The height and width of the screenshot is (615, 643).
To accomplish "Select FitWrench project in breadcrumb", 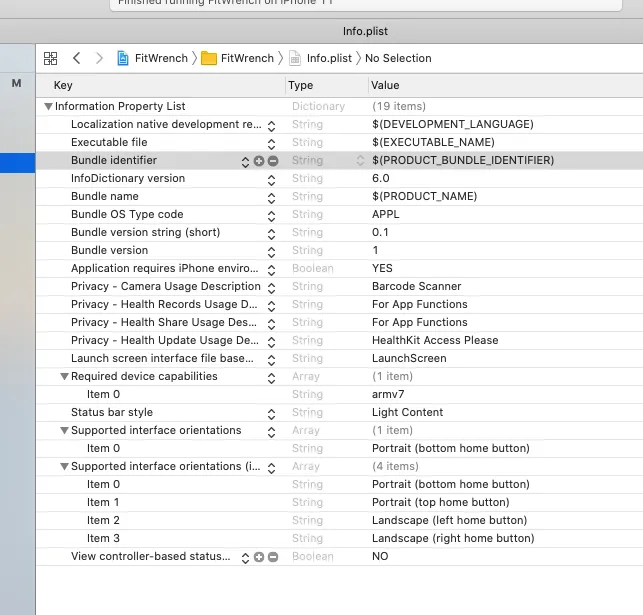I will (x=161, y=58).
